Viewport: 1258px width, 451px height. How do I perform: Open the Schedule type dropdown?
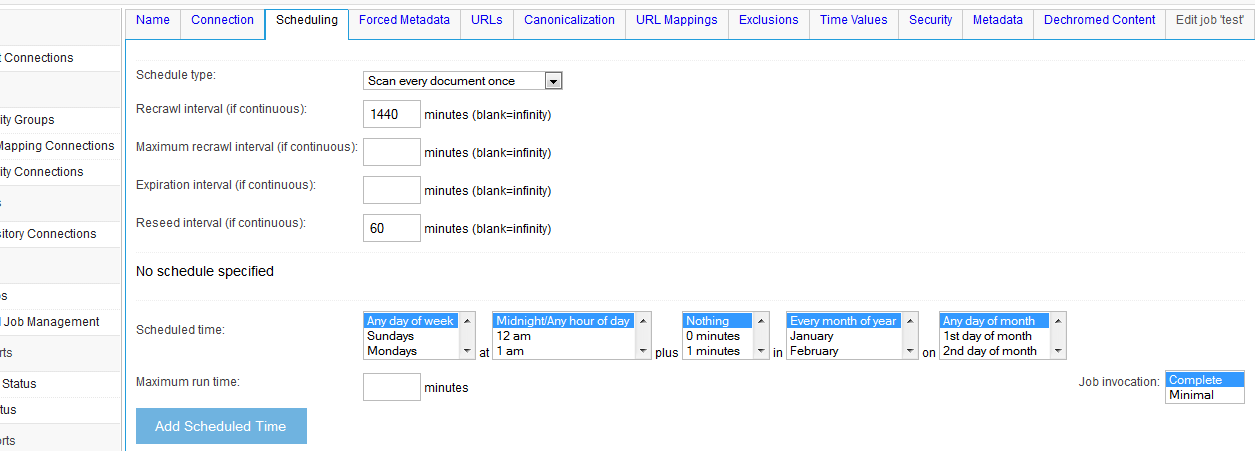point(463,81)
